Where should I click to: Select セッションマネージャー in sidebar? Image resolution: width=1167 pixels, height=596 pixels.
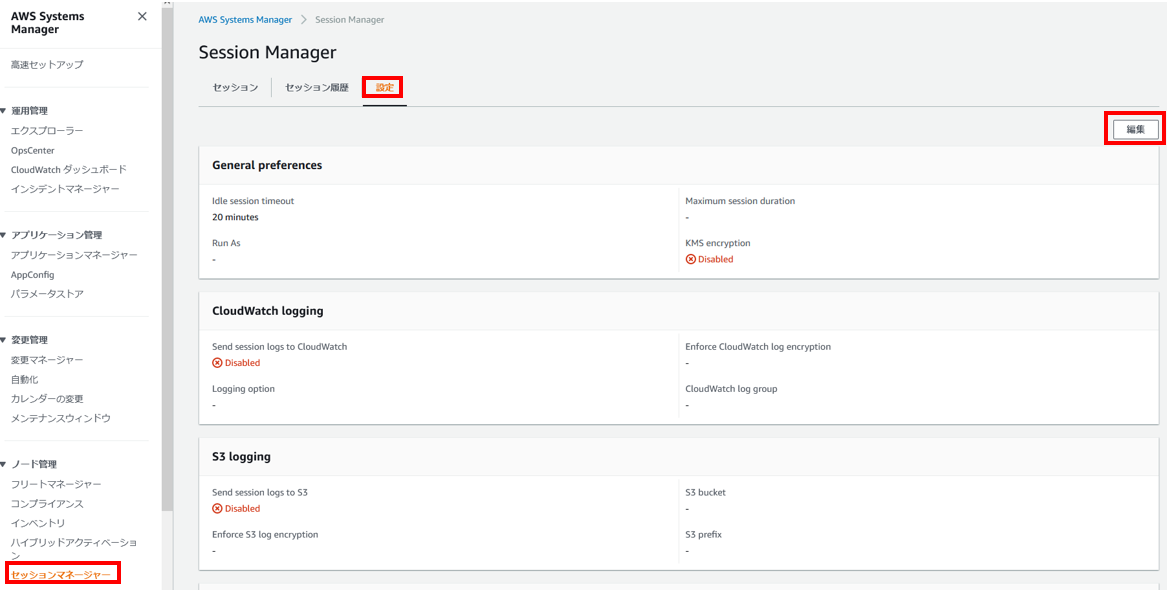click(60, 574)
